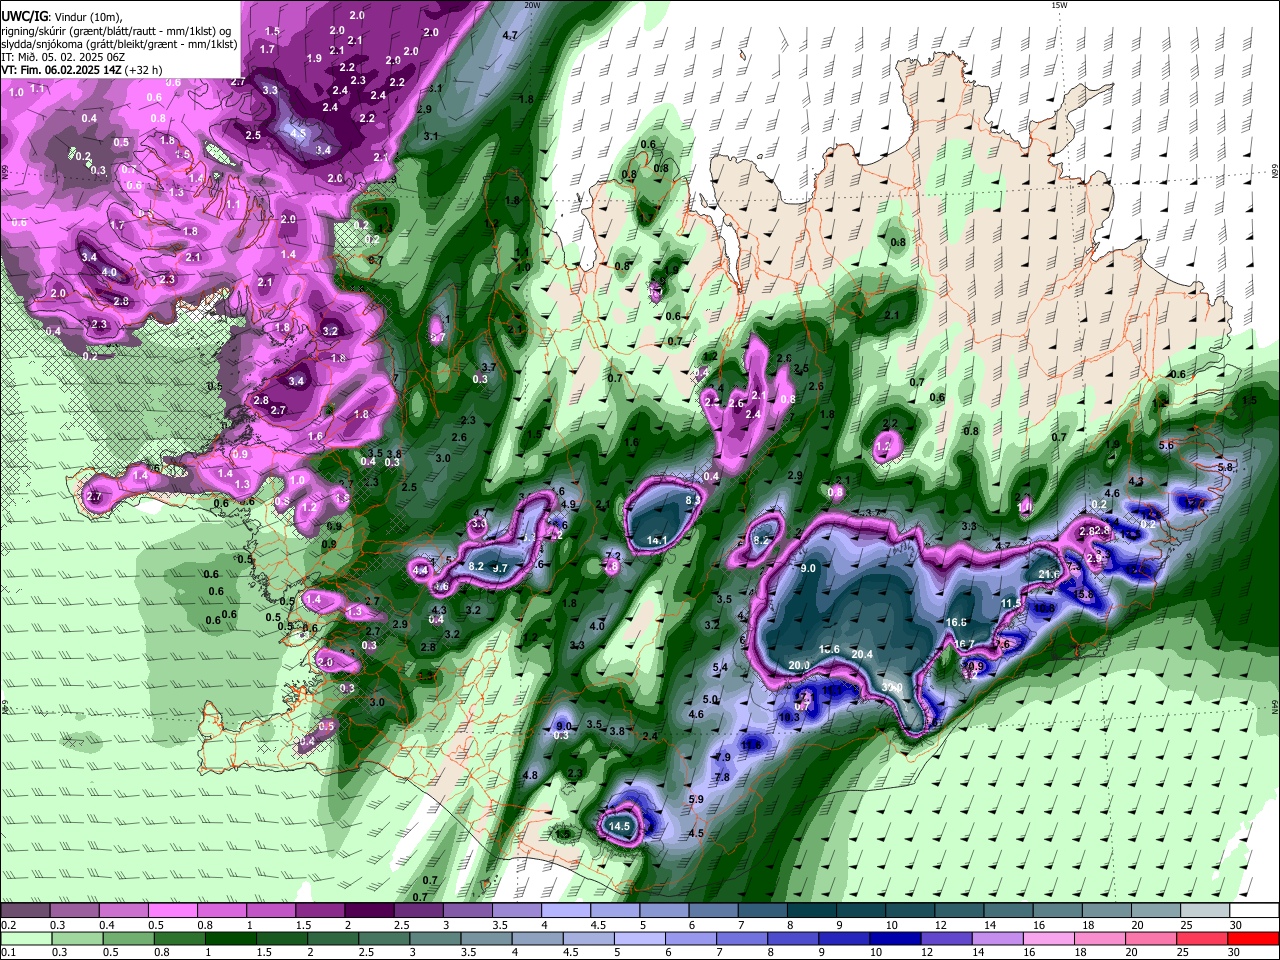Click the white swatch above 30, upper legend
The height and width of the screenshot is (960, 1280).
tap(1252, 910)
